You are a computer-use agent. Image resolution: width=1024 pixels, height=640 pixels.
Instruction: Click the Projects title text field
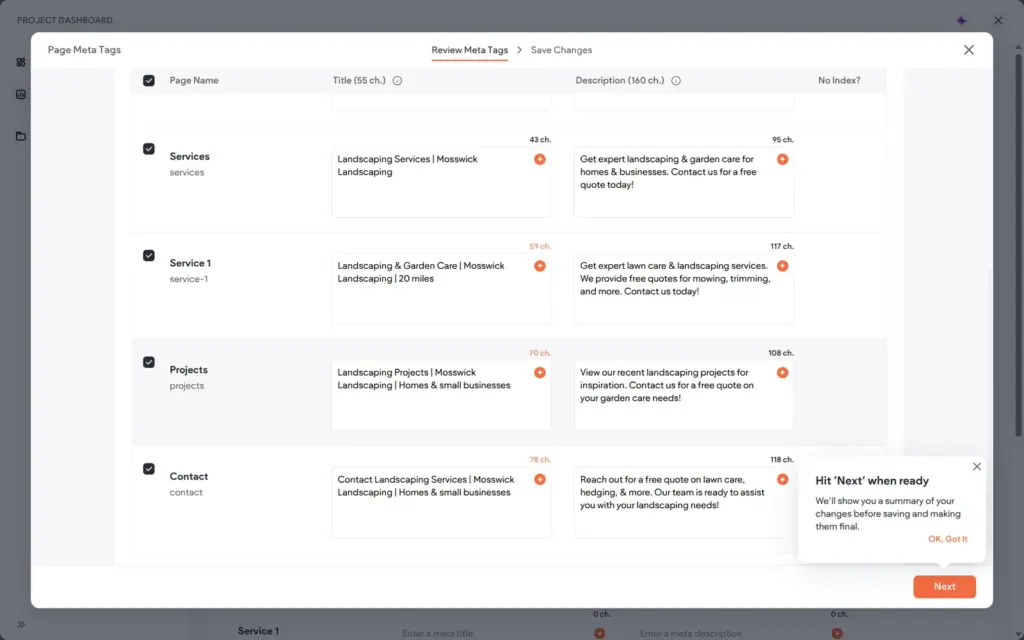pyautogui.click(x=441, y=395)
